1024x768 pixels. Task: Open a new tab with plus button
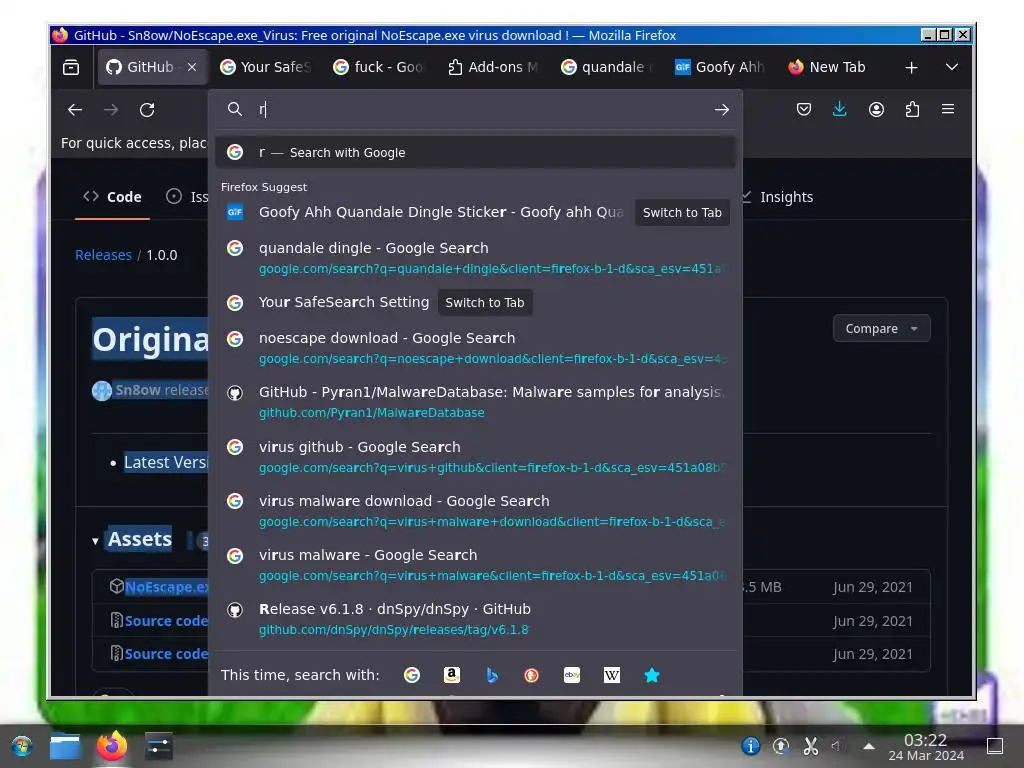[911, 67]
